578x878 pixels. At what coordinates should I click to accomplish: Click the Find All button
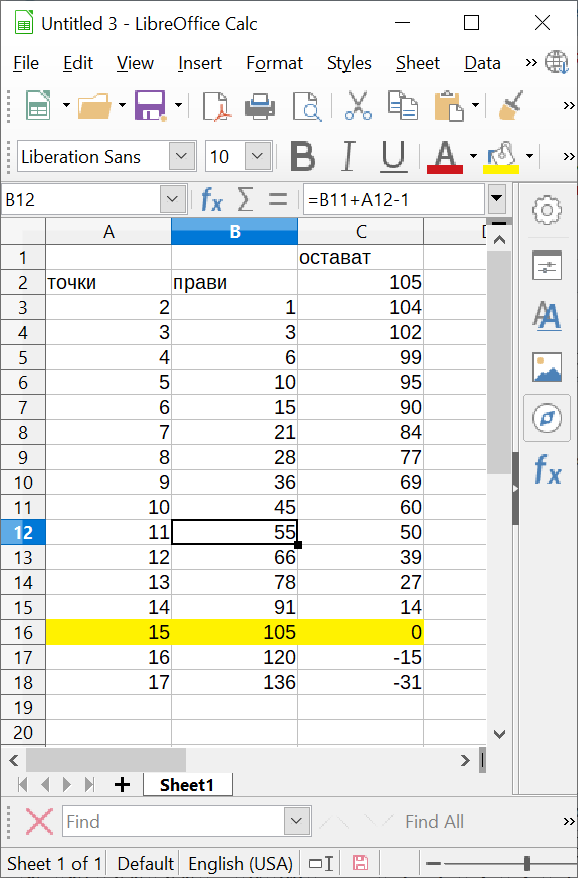click(434, 821)
